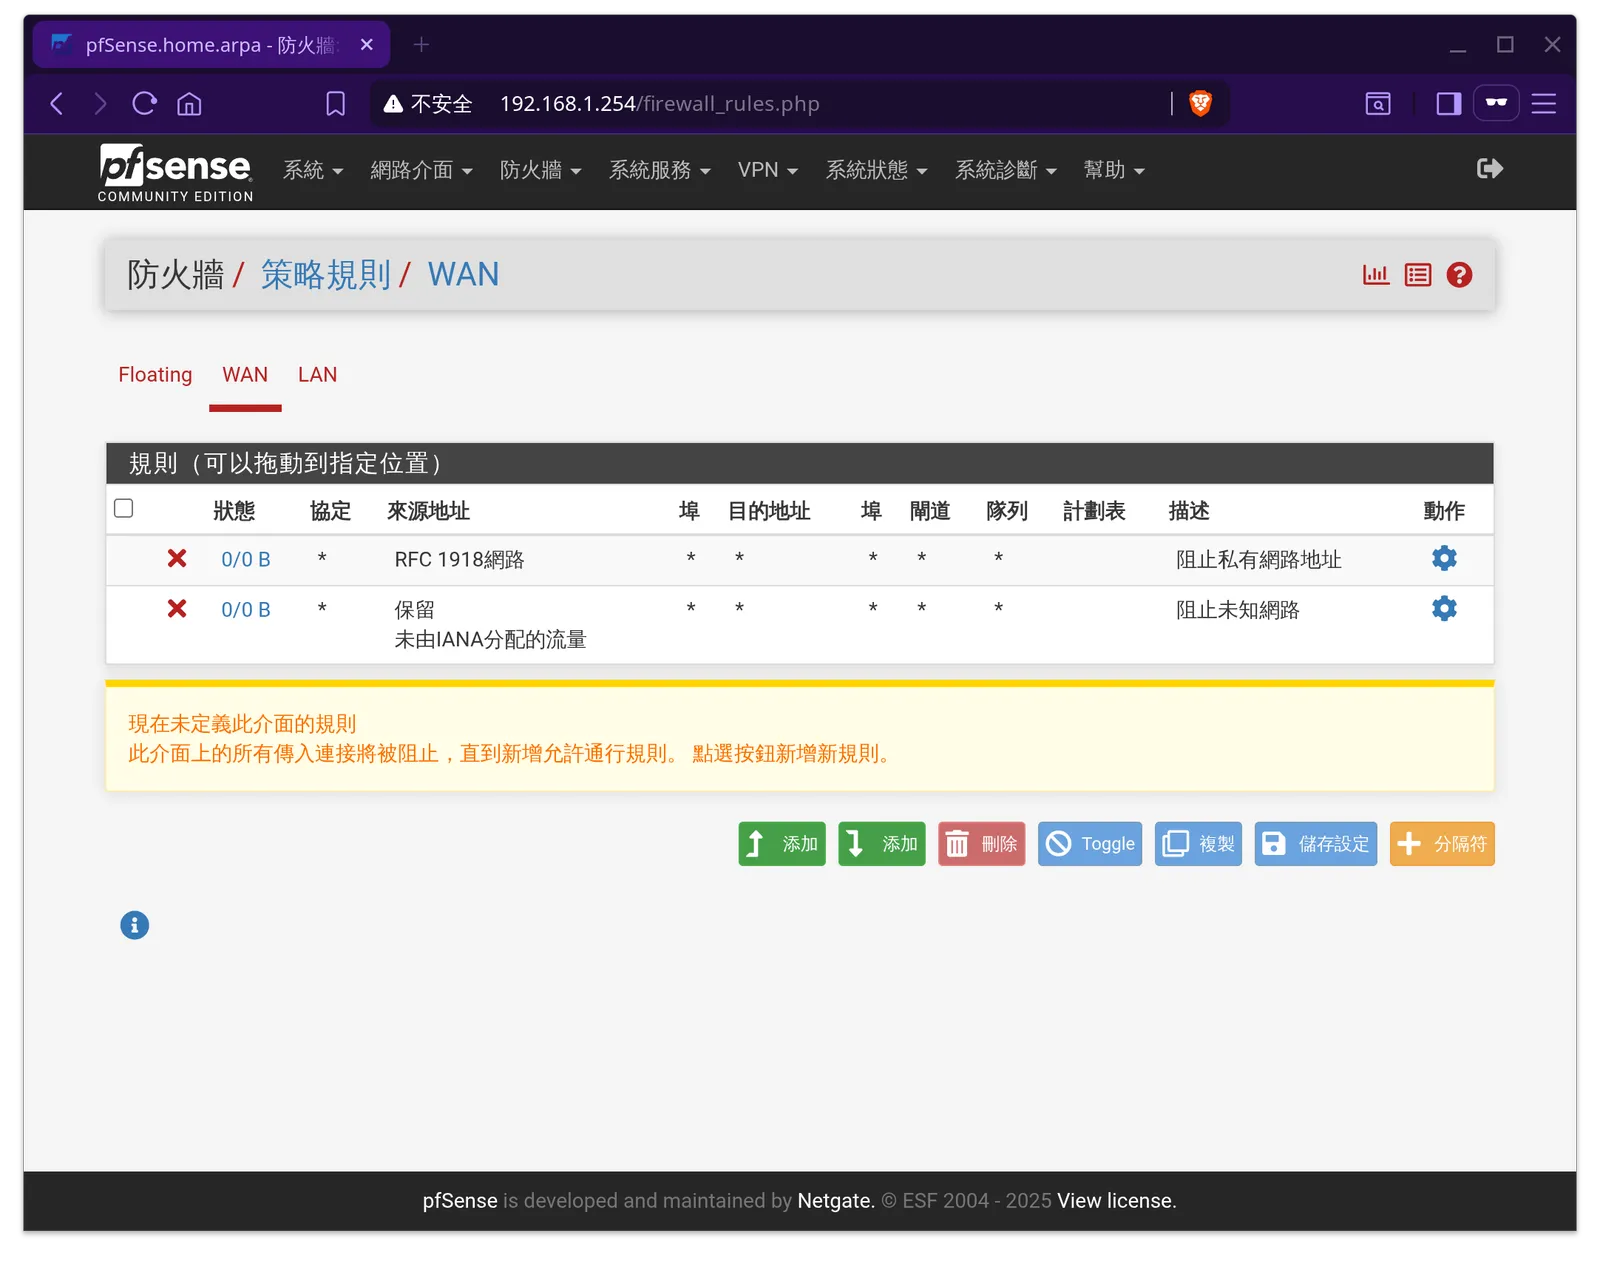Click the pfSense logo
This screenshot has height=1278, width=1600.
[175, 173]
